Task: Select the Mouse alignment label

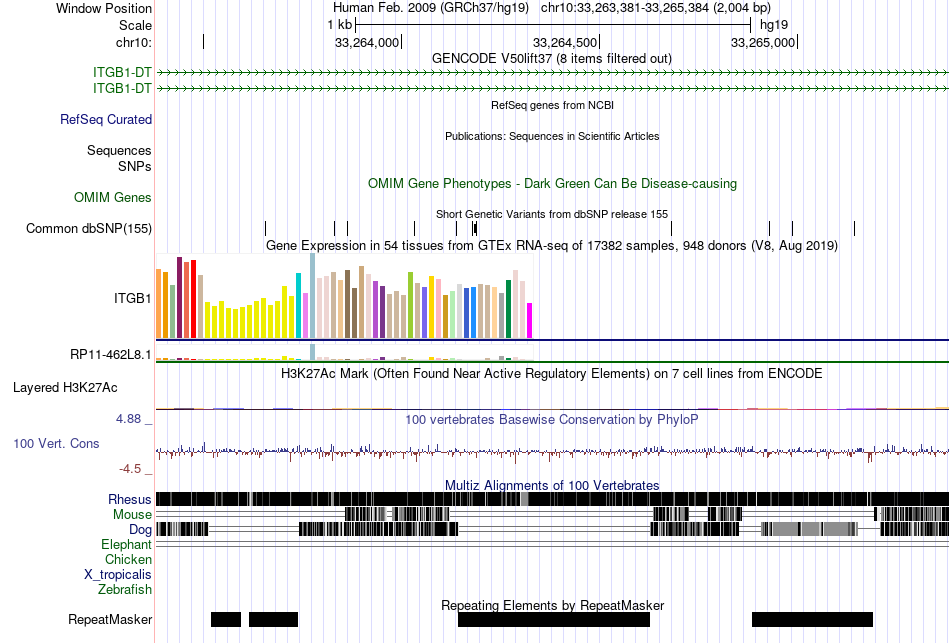Action: click(132, 515)
